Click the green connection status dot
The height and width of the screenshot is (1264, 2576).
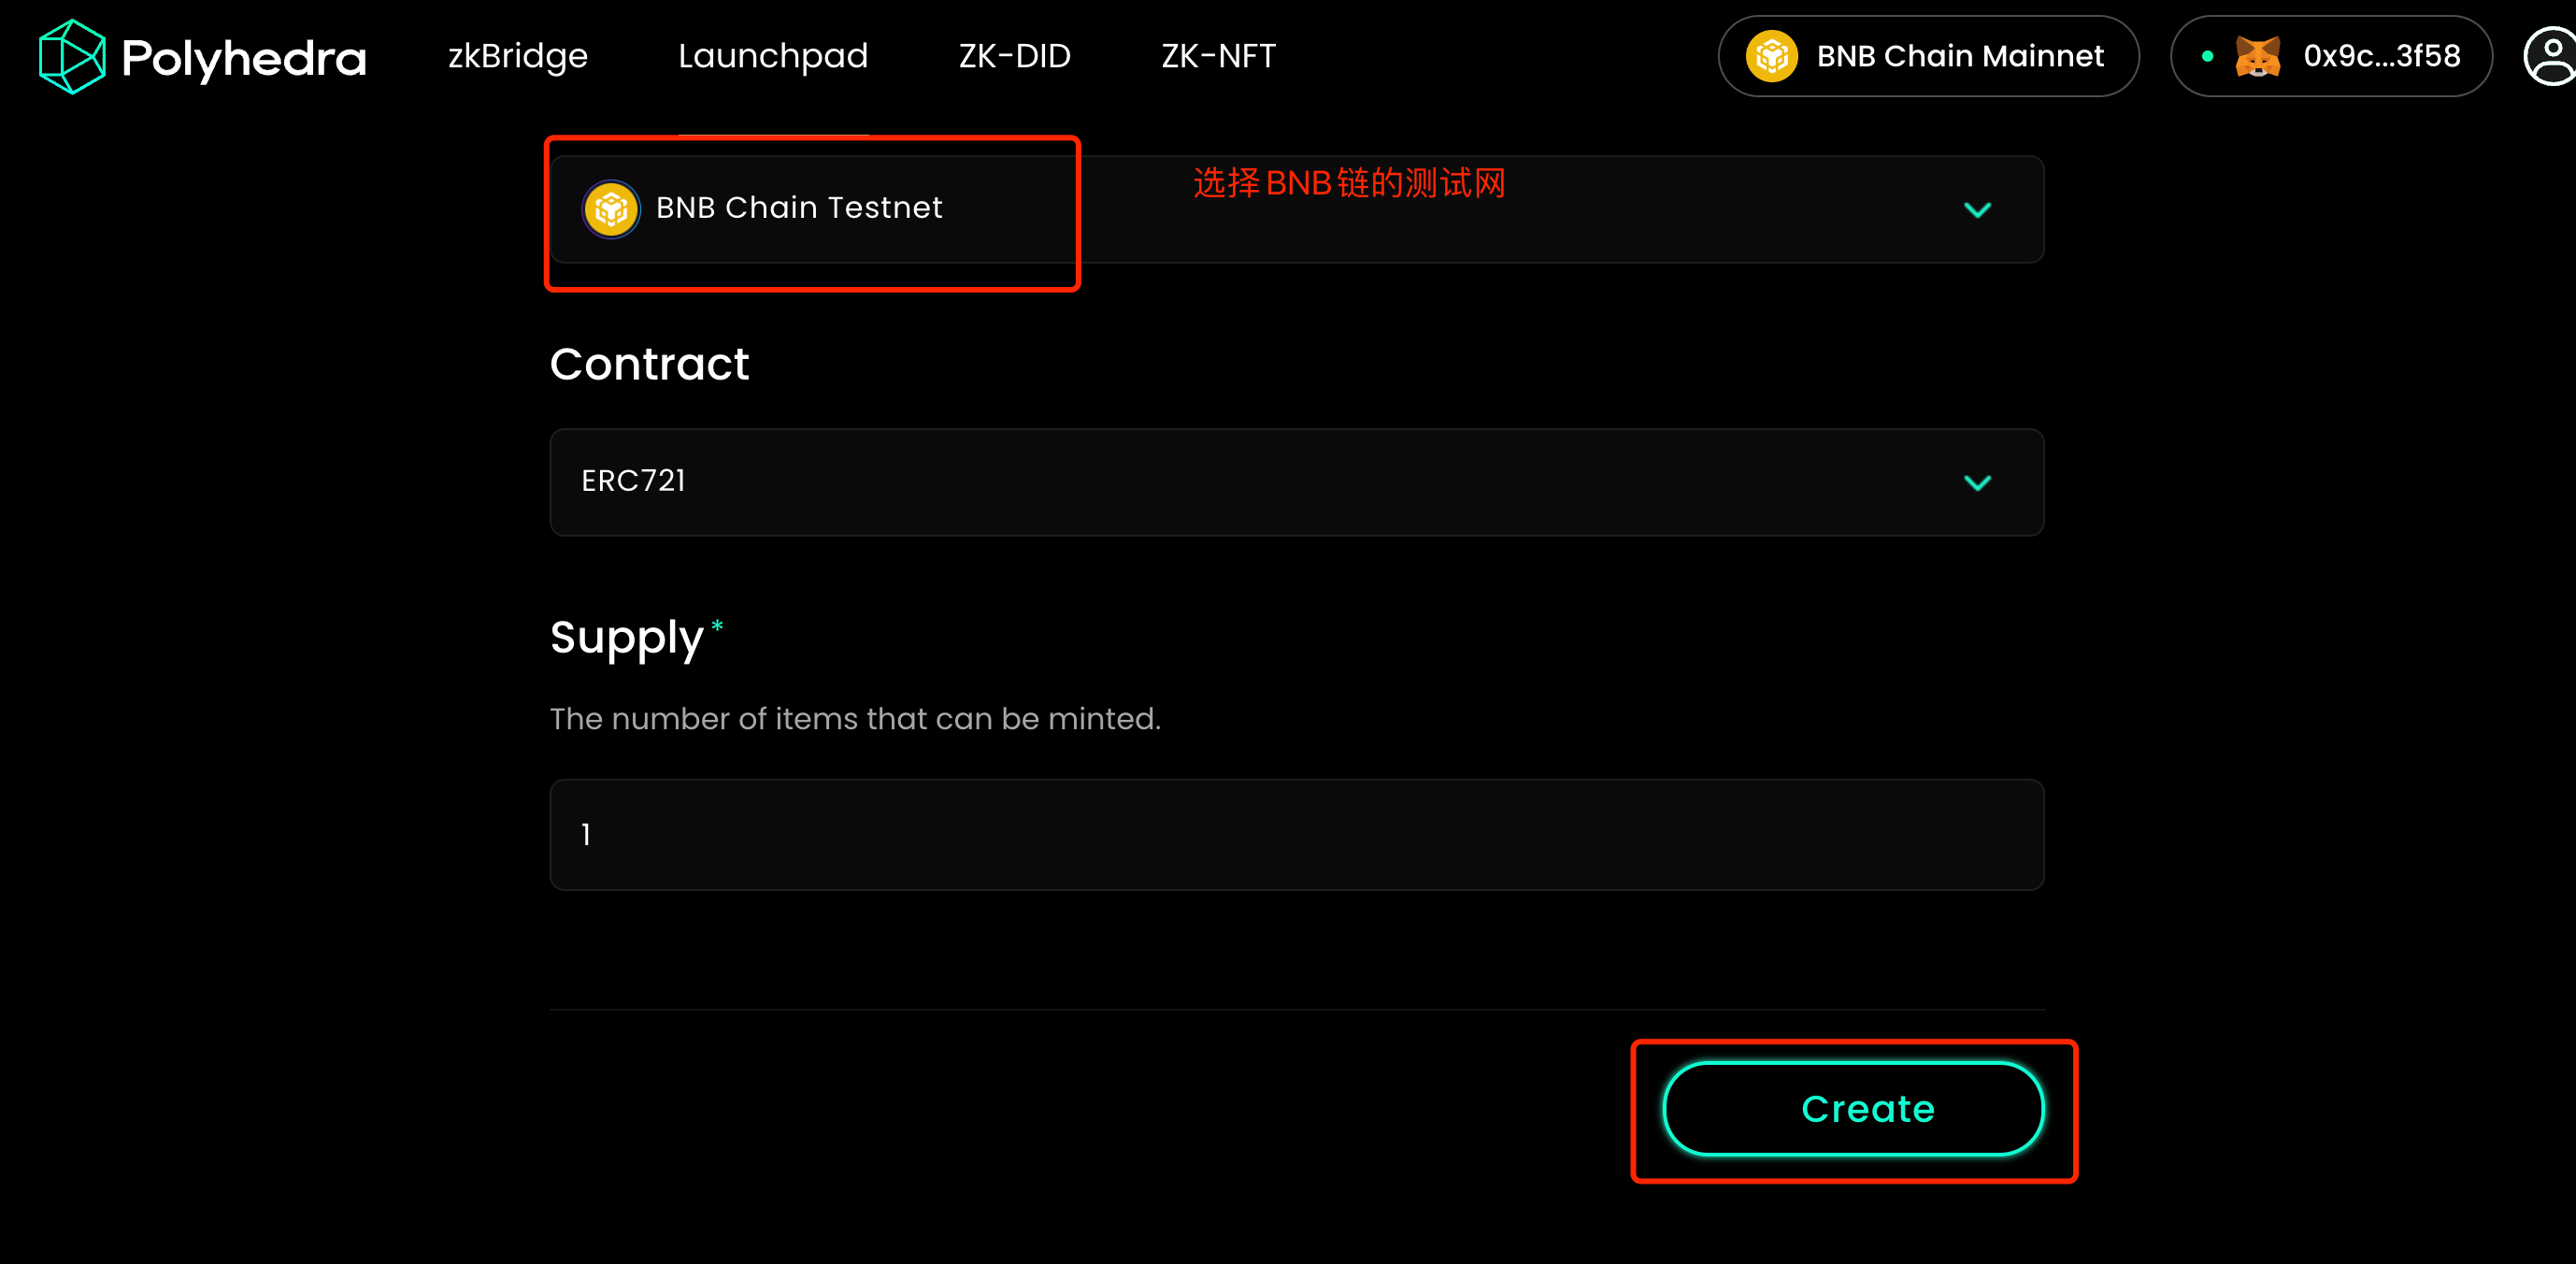(2207, 57)
